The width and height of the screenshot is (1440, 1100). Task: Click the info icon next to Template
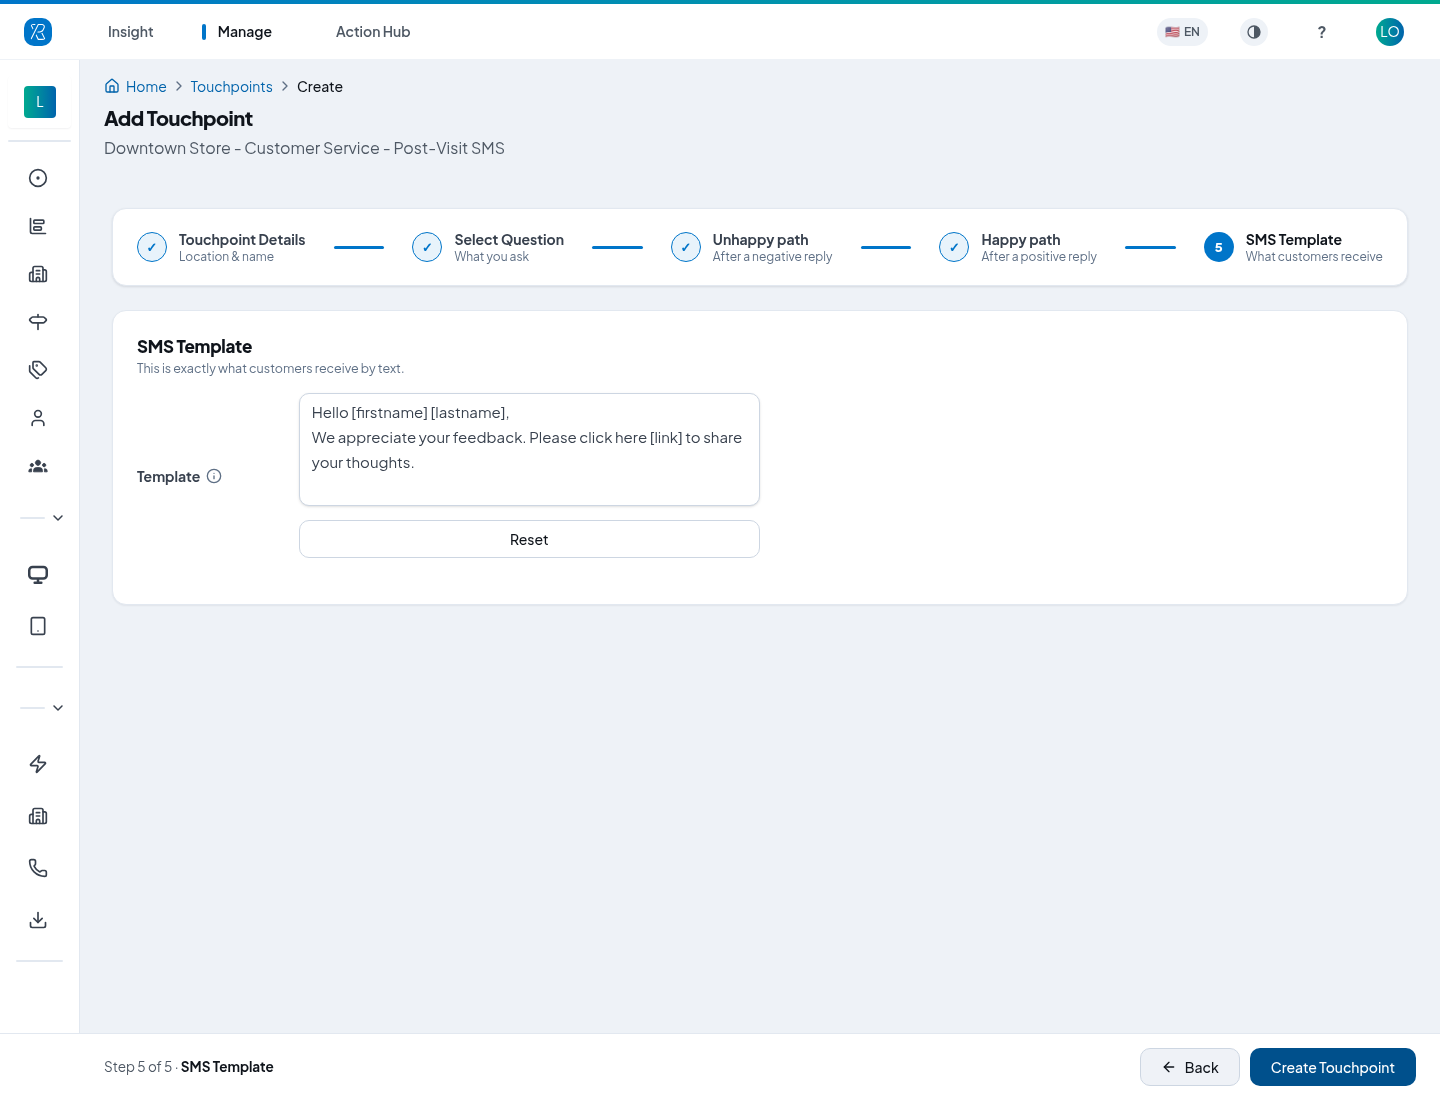(x=214, y=476)
